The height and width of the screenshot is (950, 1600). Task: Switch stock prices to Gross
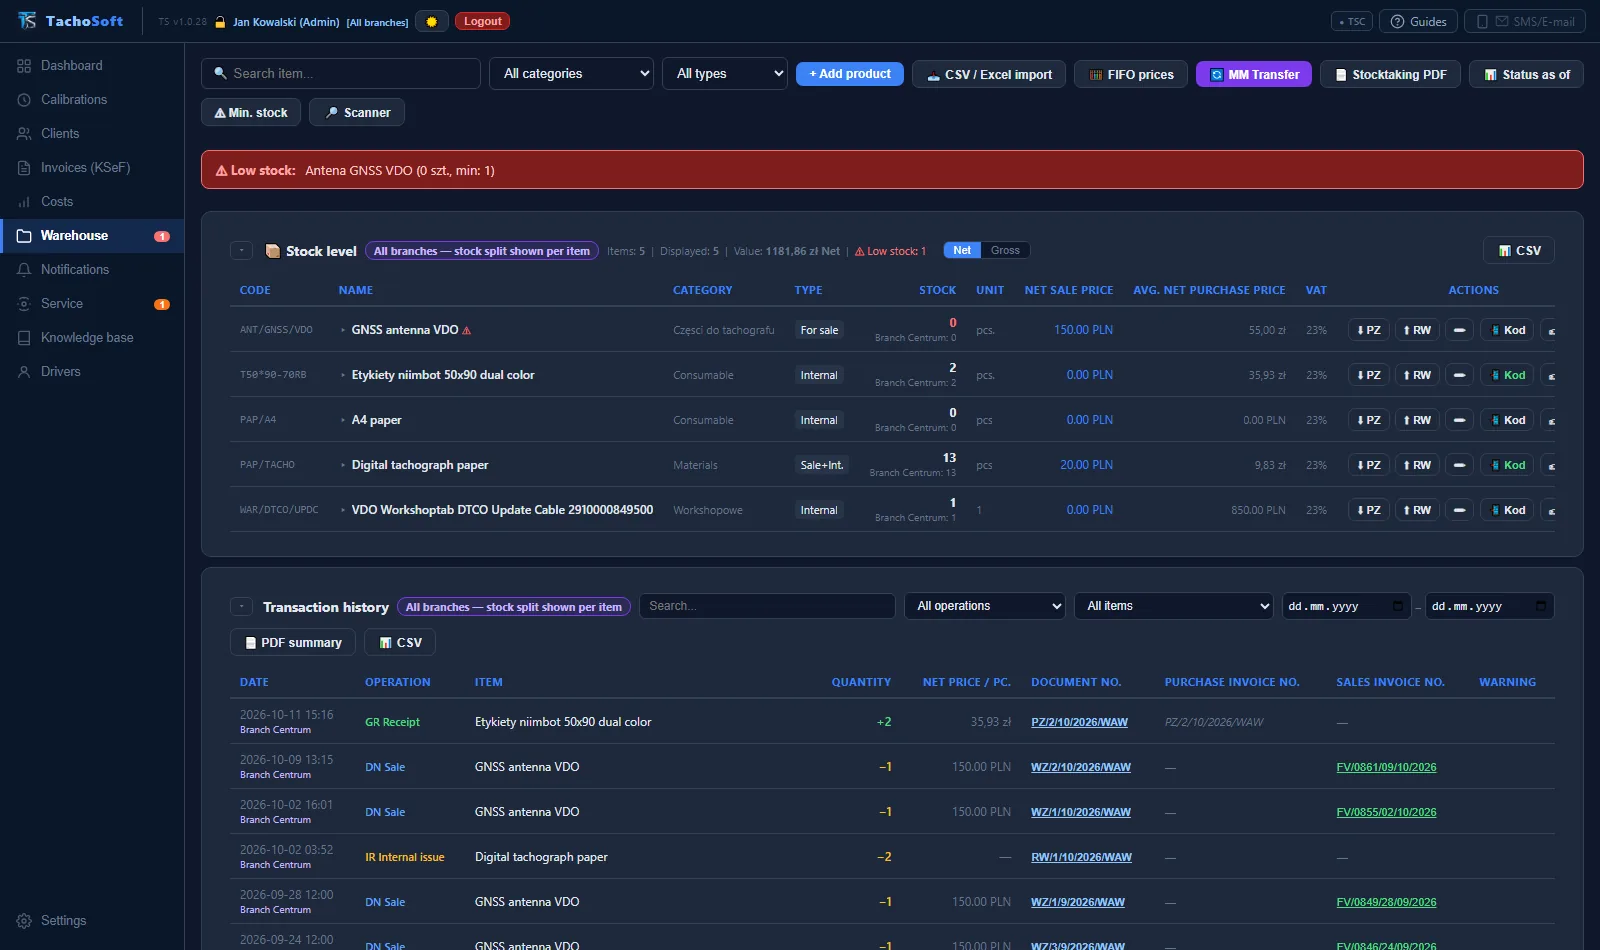pos(1005,250)
